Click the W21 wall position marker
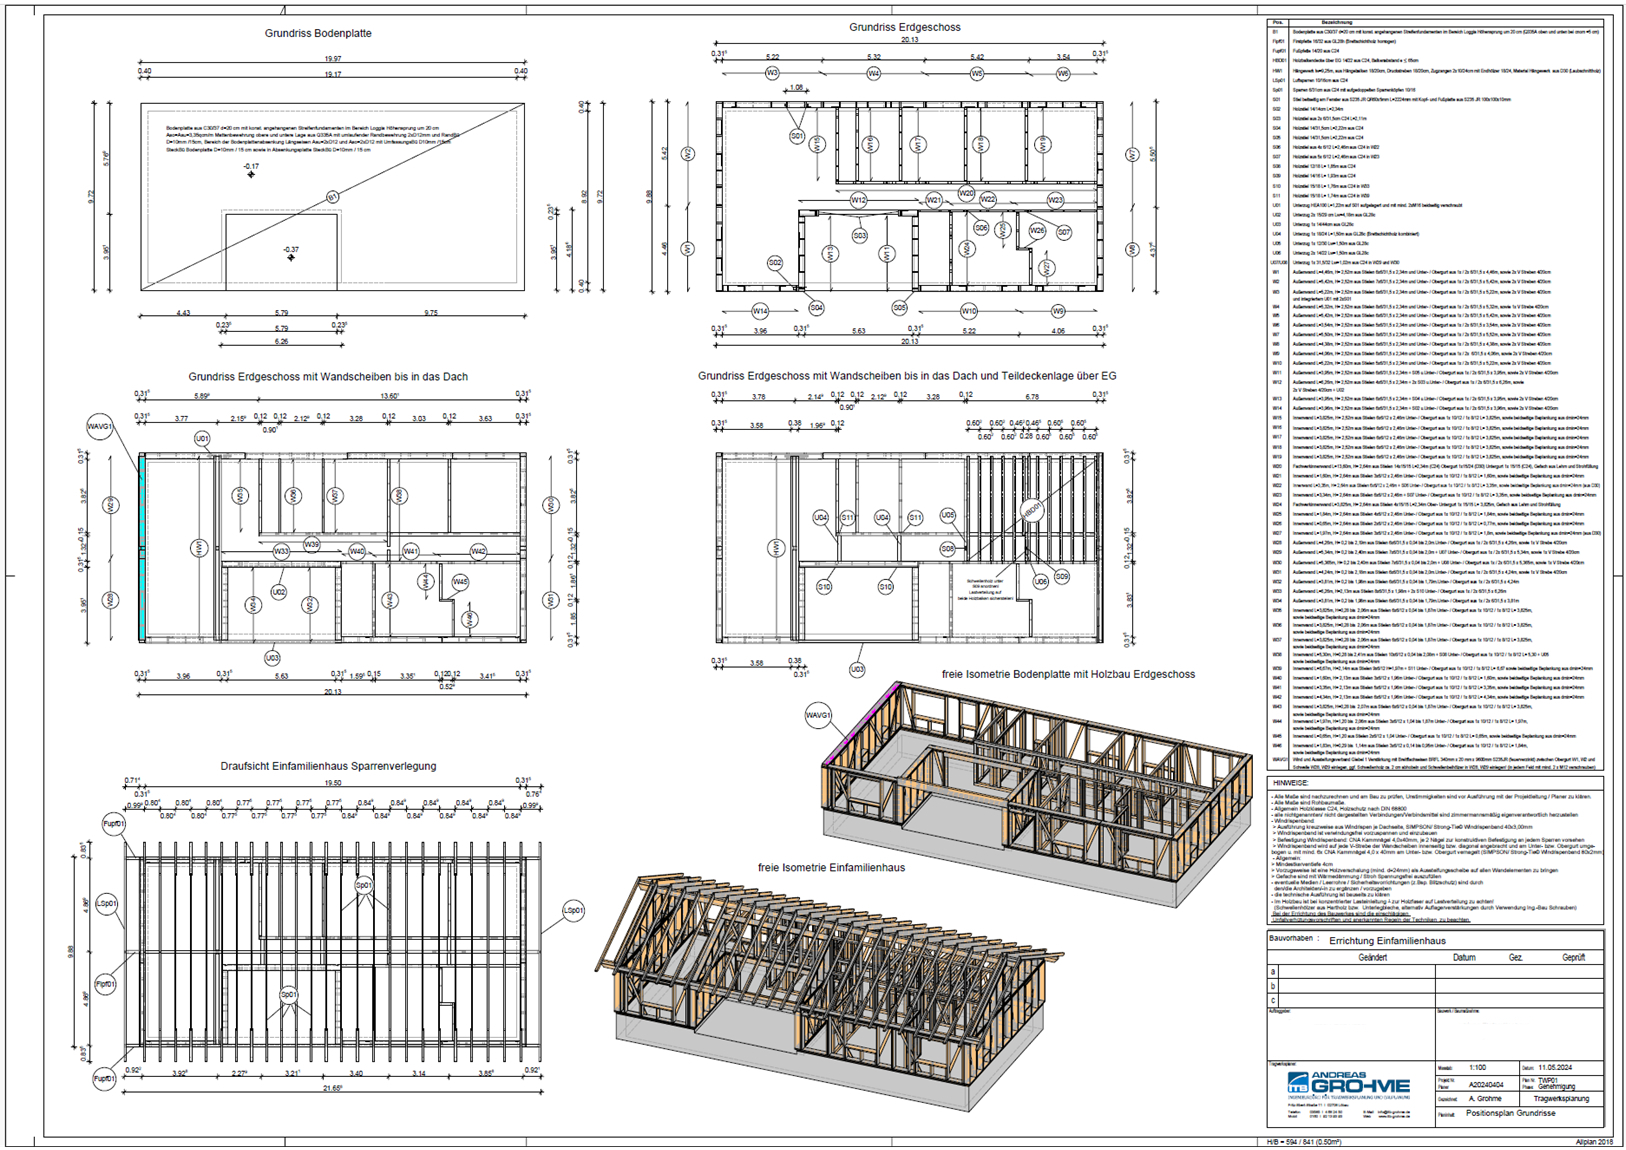Image resolution: width=1626 pixels, height=1150 pixels. (933, 200)
